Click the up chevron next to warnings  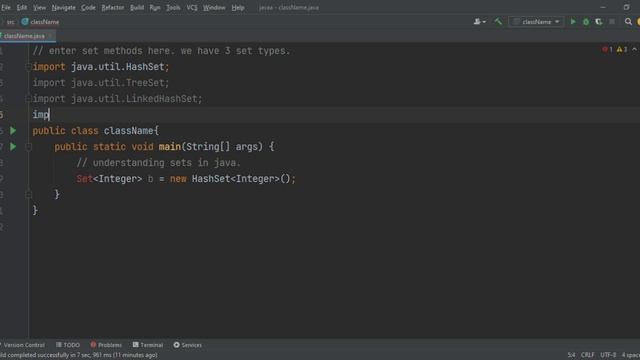coord(635,49)
